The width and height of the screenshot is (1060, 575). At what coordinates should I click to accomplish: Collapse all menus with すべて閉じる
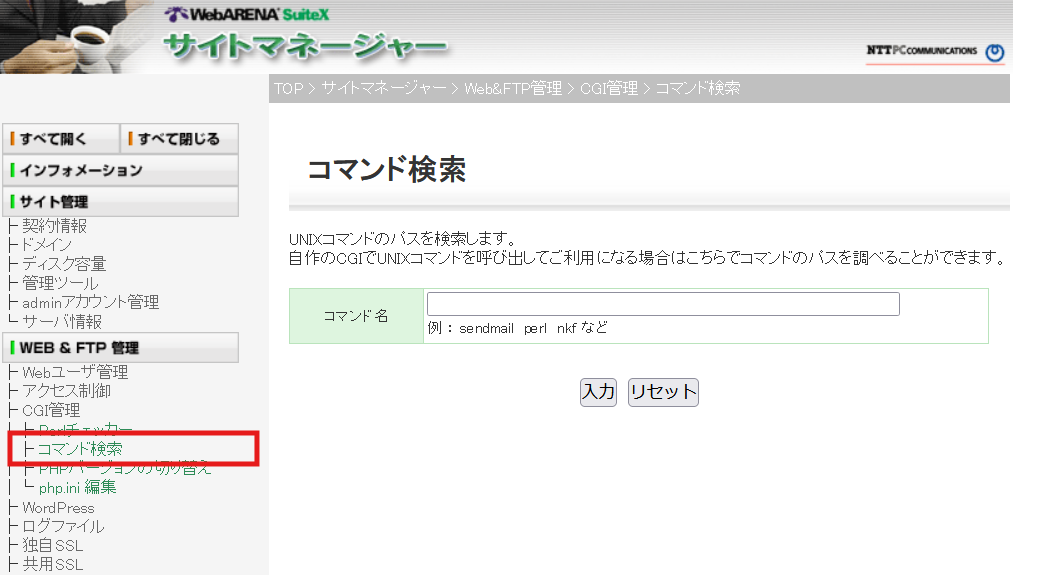[x=179, y=139]
